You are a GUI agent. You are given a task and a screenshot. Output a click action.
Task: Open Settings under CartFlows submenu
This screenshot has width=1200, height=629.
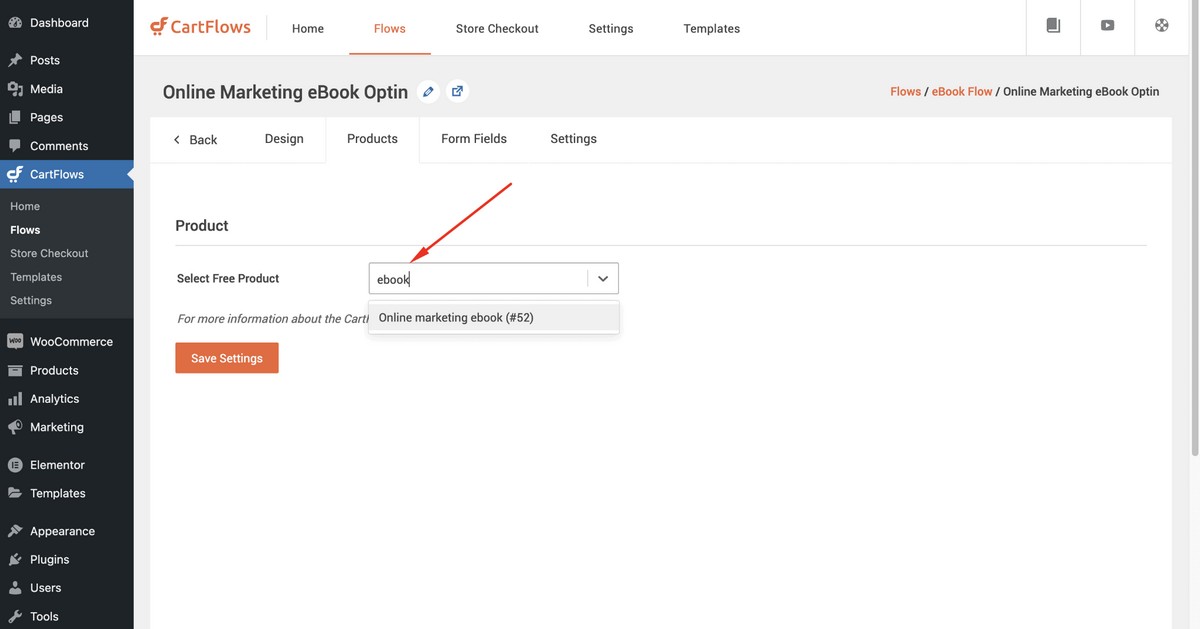[31, 300]
